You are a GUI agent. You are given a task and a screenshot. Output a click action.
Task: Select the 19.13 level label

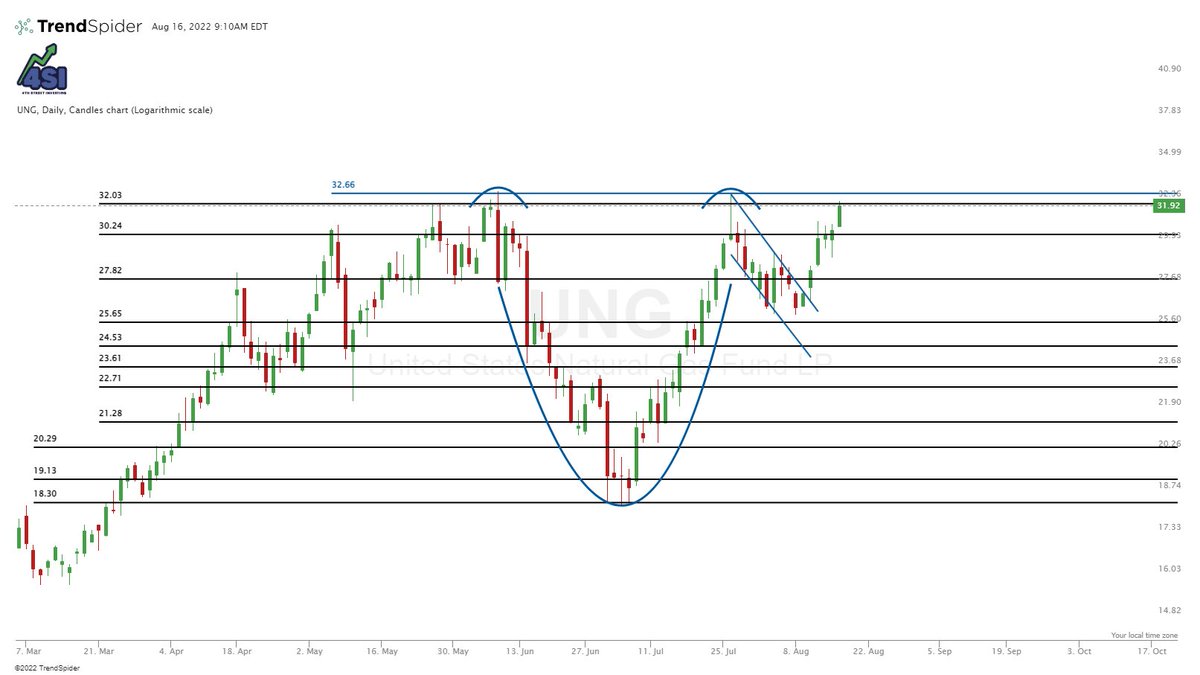coord(45,470)
